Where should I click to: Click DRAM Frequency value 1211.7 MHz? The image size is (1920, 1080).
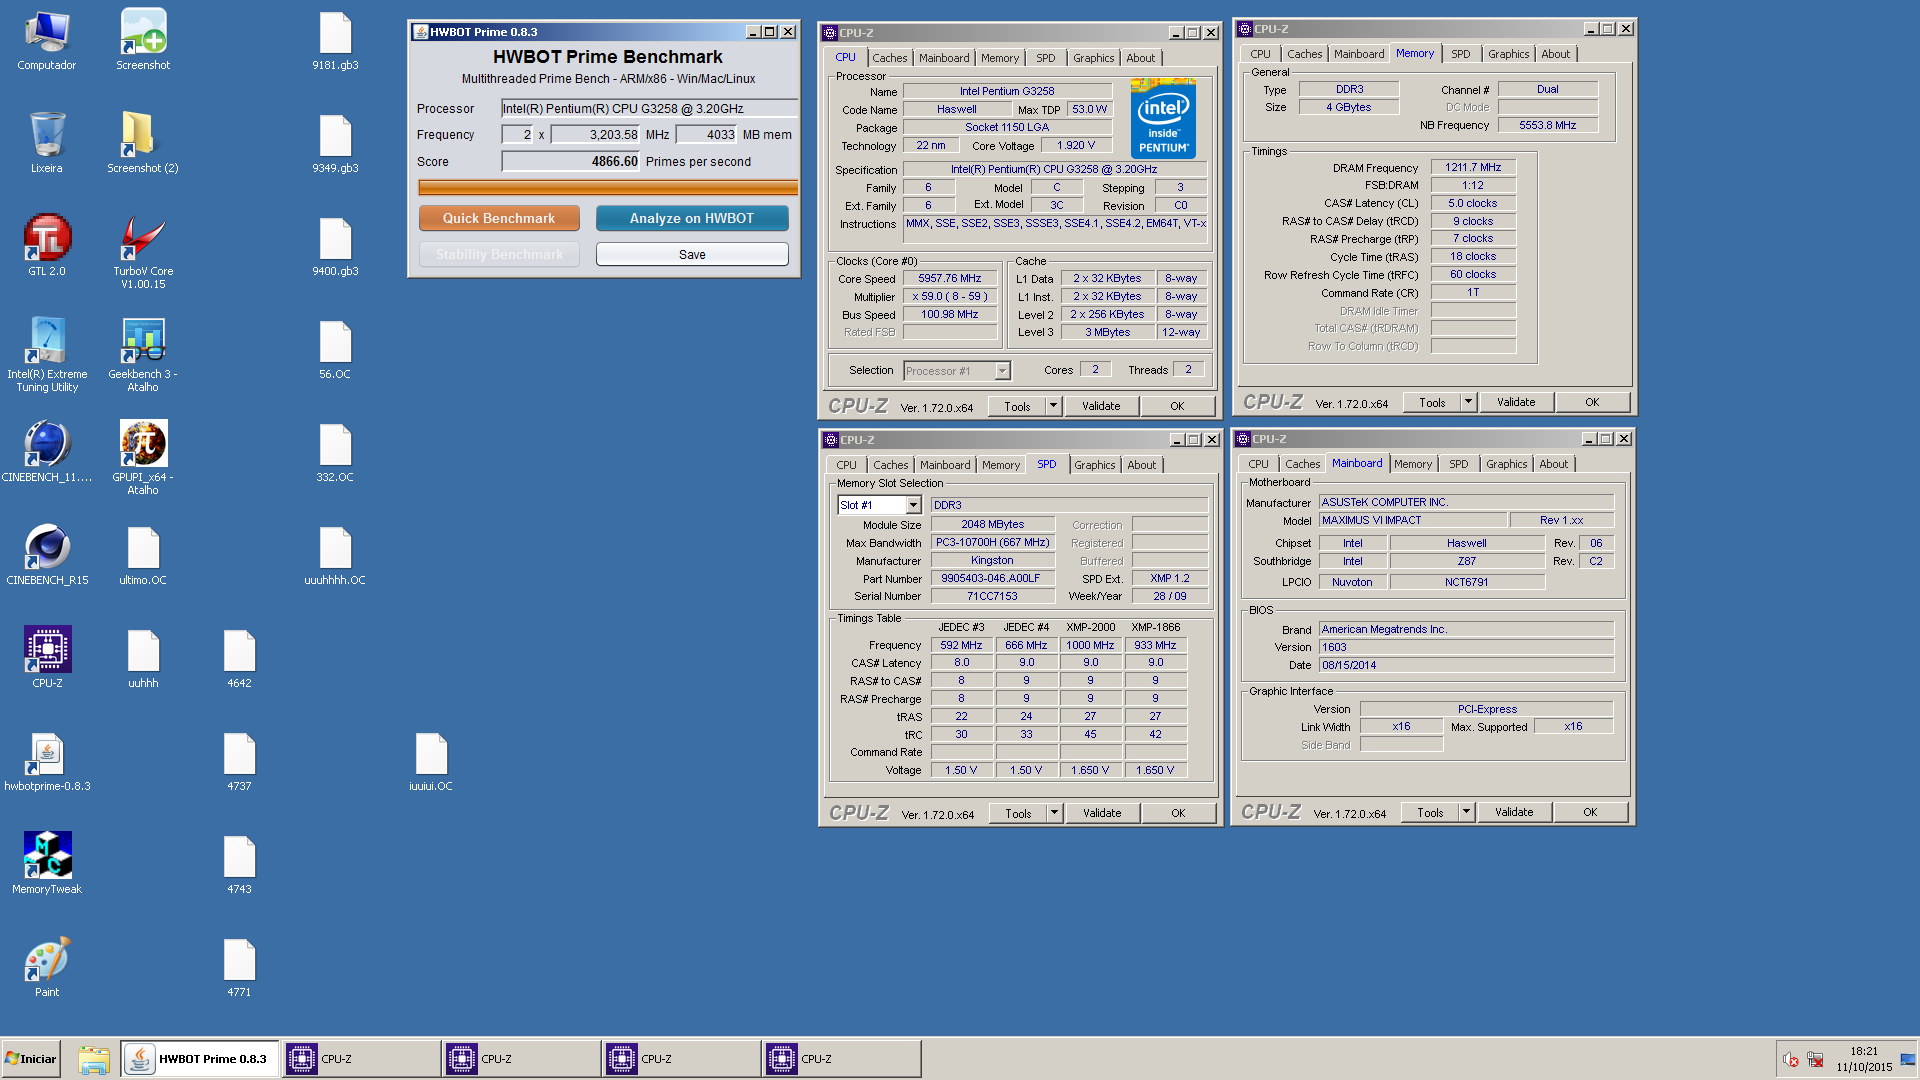click(1473, 168)
